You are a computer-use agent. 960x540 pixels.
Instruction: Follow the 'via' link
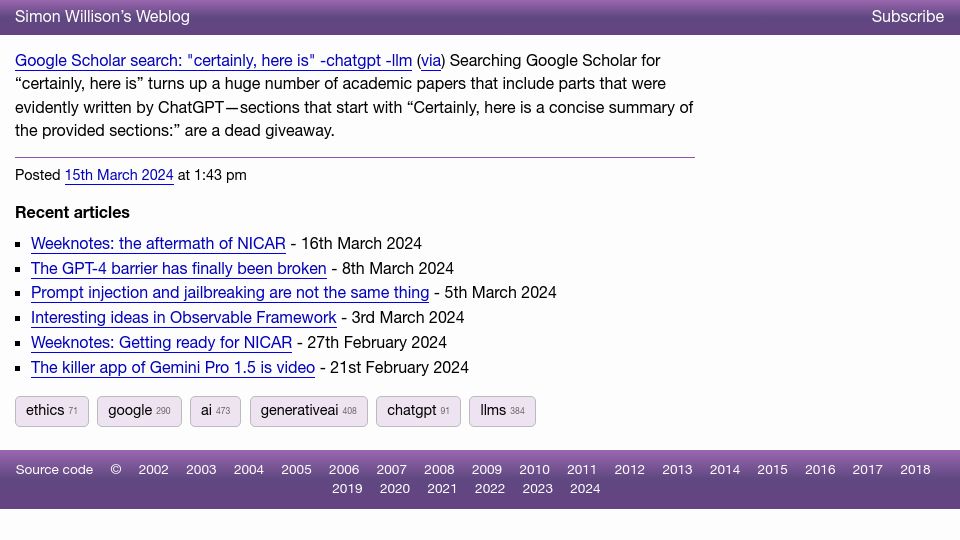431,61
